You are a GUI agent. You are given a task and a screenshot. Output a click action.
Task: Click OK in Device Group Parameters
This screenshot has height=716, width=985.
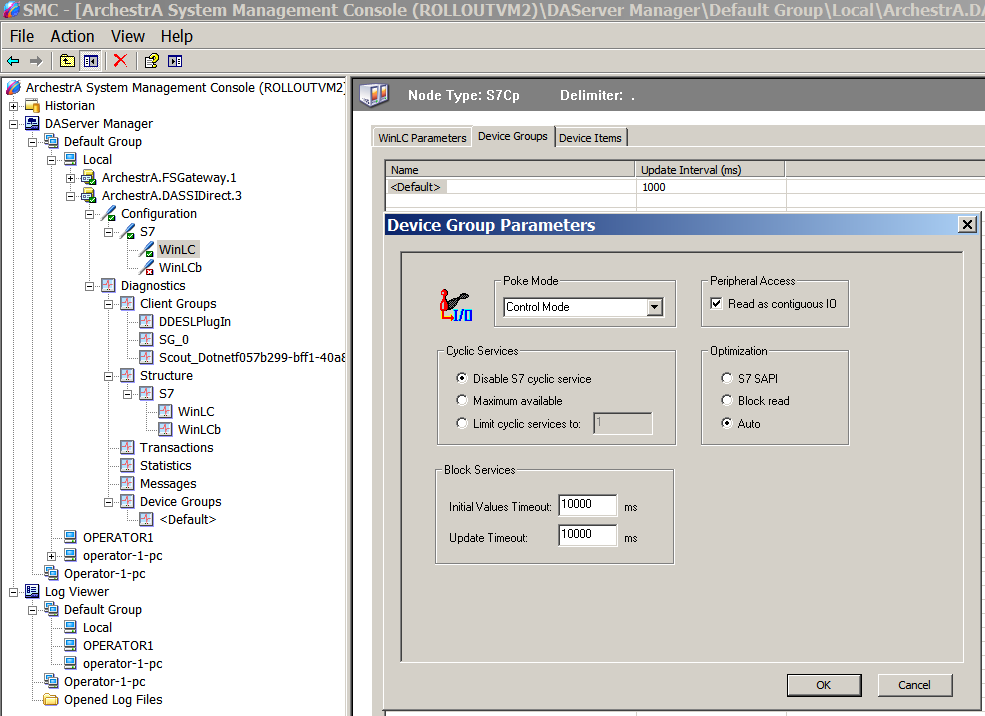pyautogui.click(x=823, y=685)
